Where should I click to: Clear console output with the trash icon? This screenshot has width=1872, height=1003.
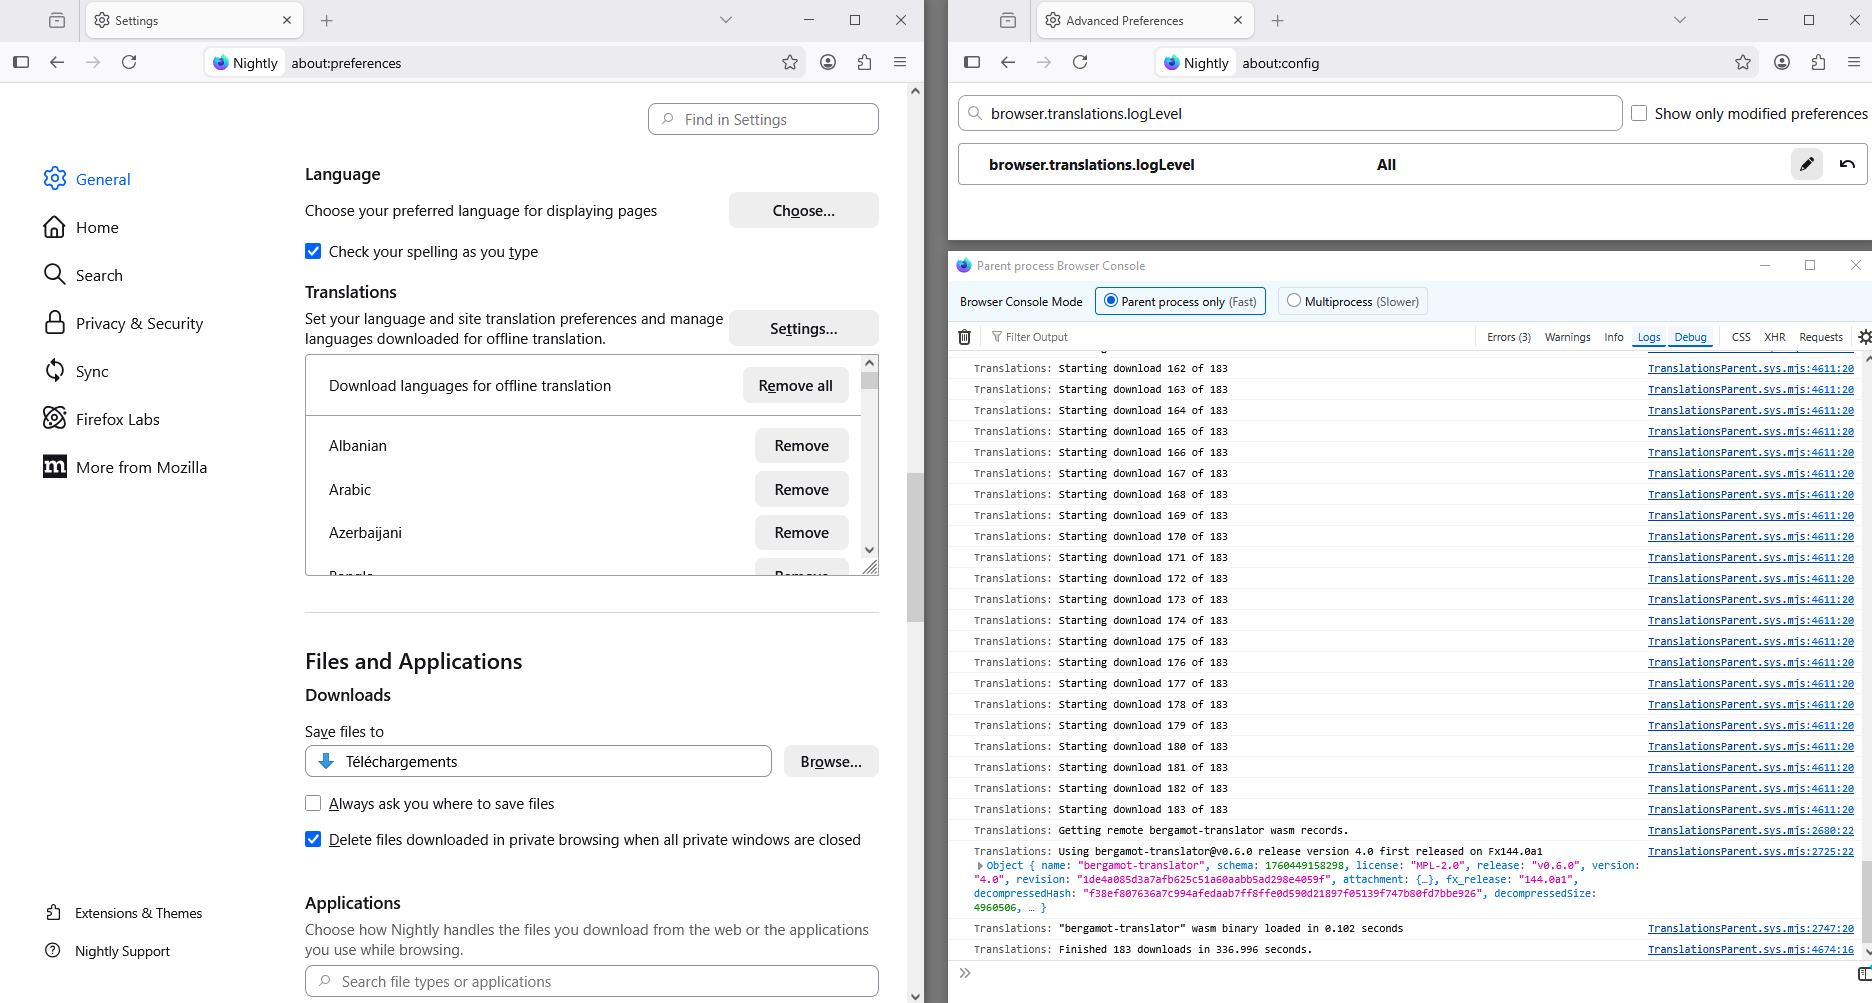[964, 337]
